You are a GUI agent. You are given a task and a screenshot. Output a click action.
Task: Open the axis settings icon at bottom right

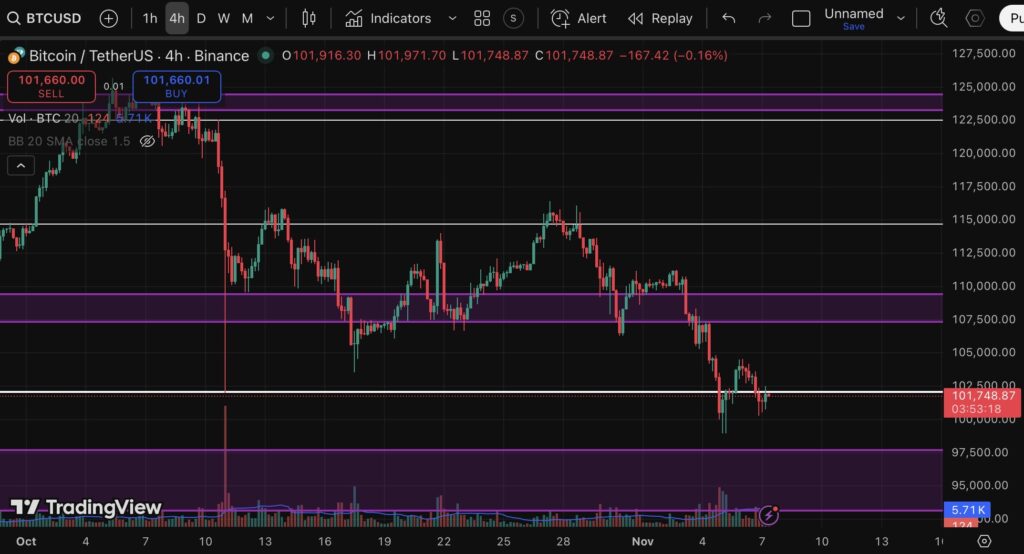coord(984,541)
